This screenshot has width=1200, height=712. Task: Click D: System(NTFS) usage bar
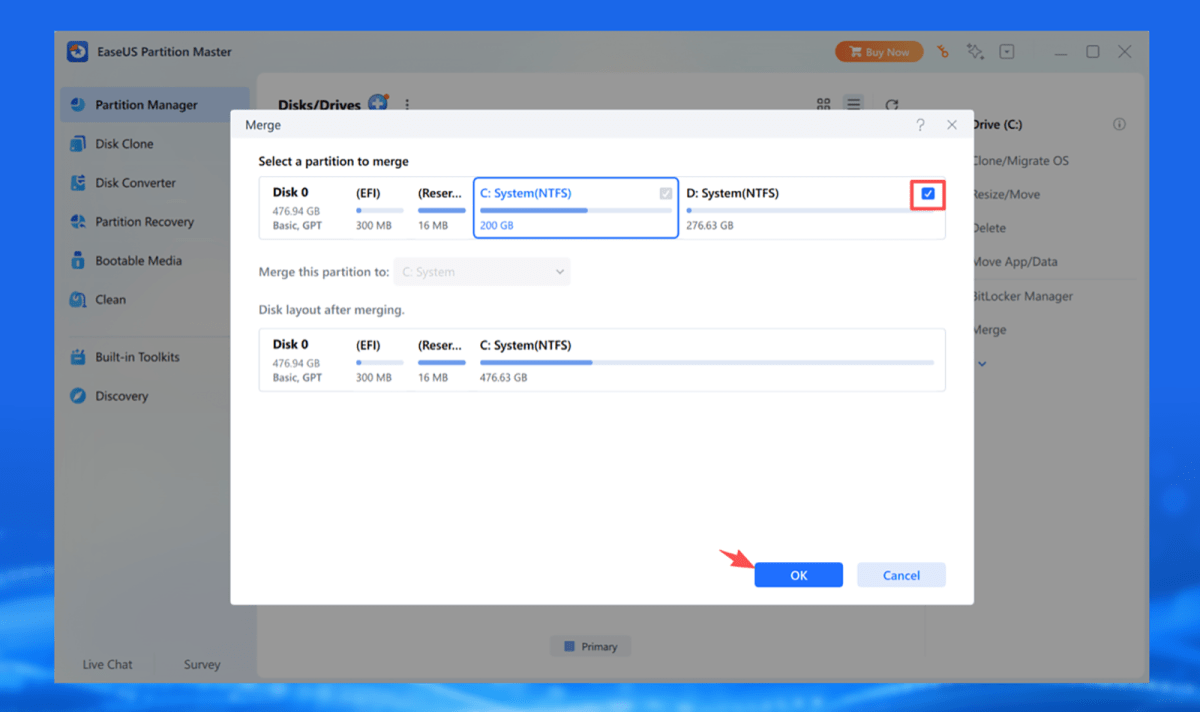pos(810,211)
